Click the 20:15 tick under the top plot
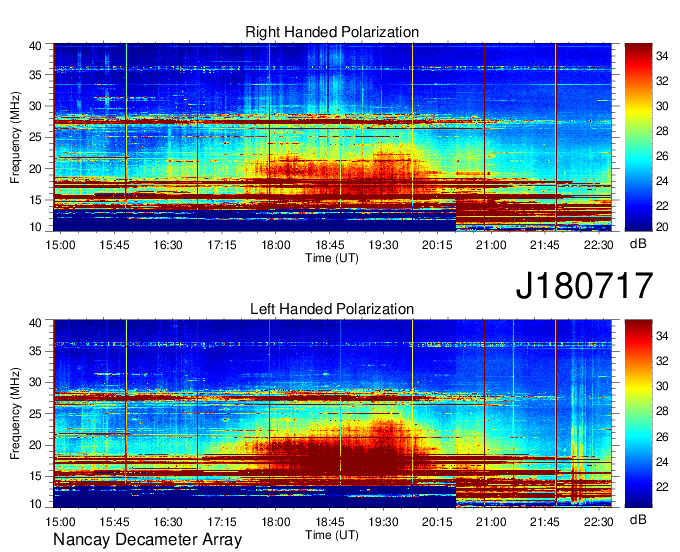This screenshot has height=552, width=680. 437,245
